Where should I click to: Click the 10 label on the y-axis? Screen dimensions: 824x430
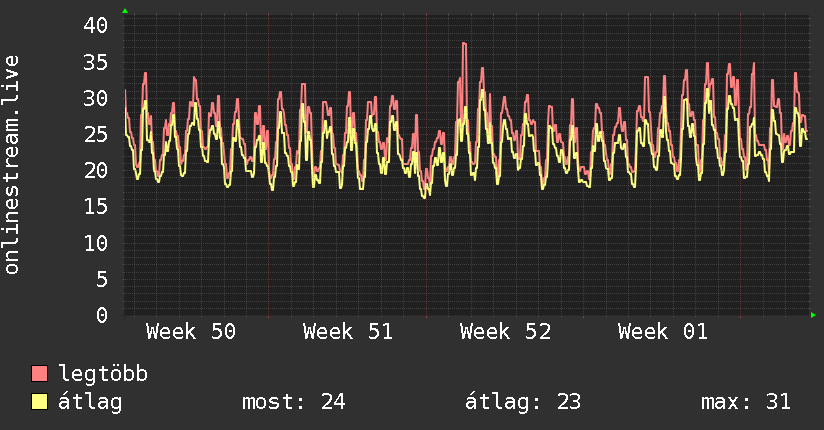click(96, 243)
